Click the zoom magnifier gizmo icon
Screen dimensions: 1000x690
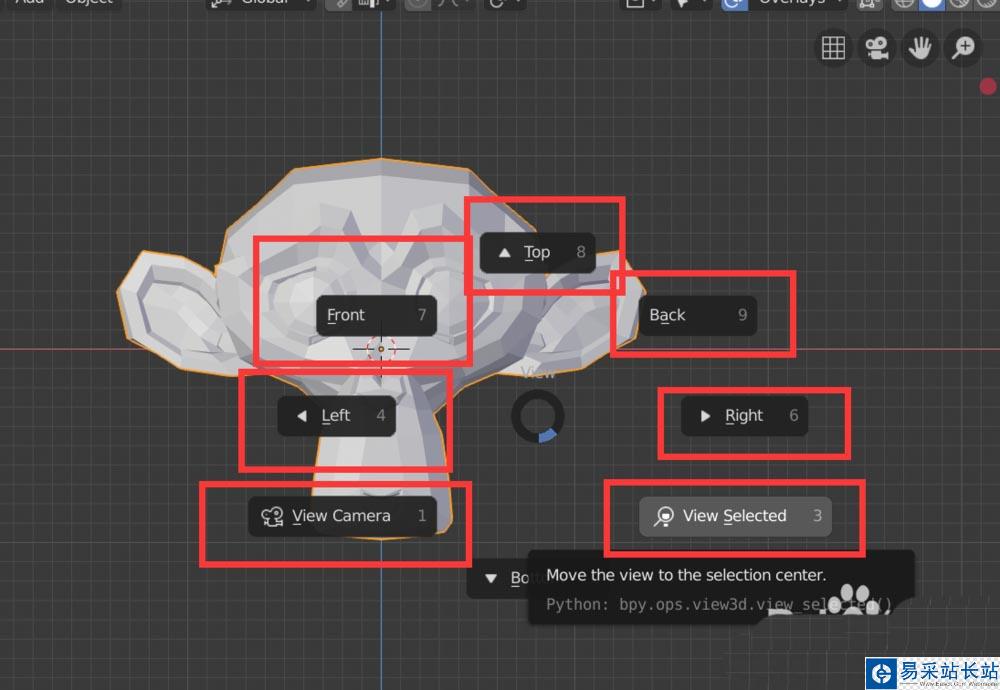[963, 48]
